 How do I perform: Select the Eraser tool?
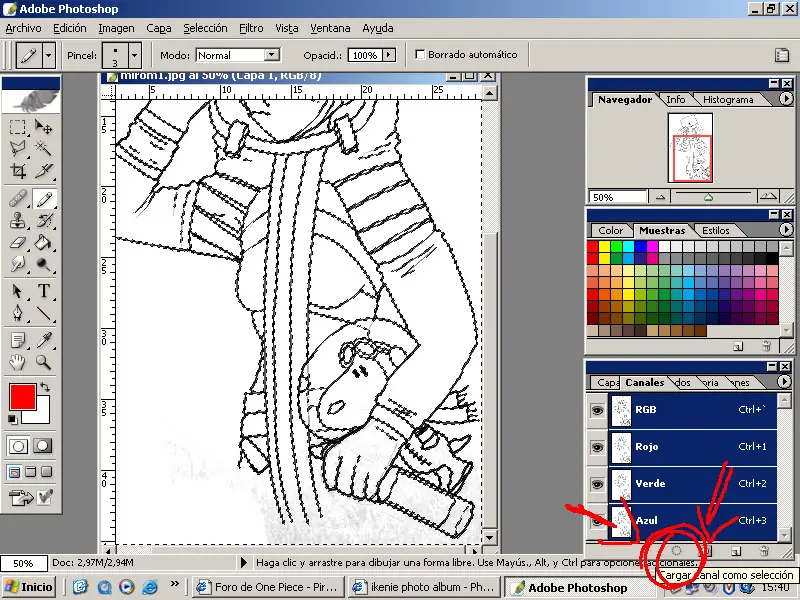click(17, 242)
